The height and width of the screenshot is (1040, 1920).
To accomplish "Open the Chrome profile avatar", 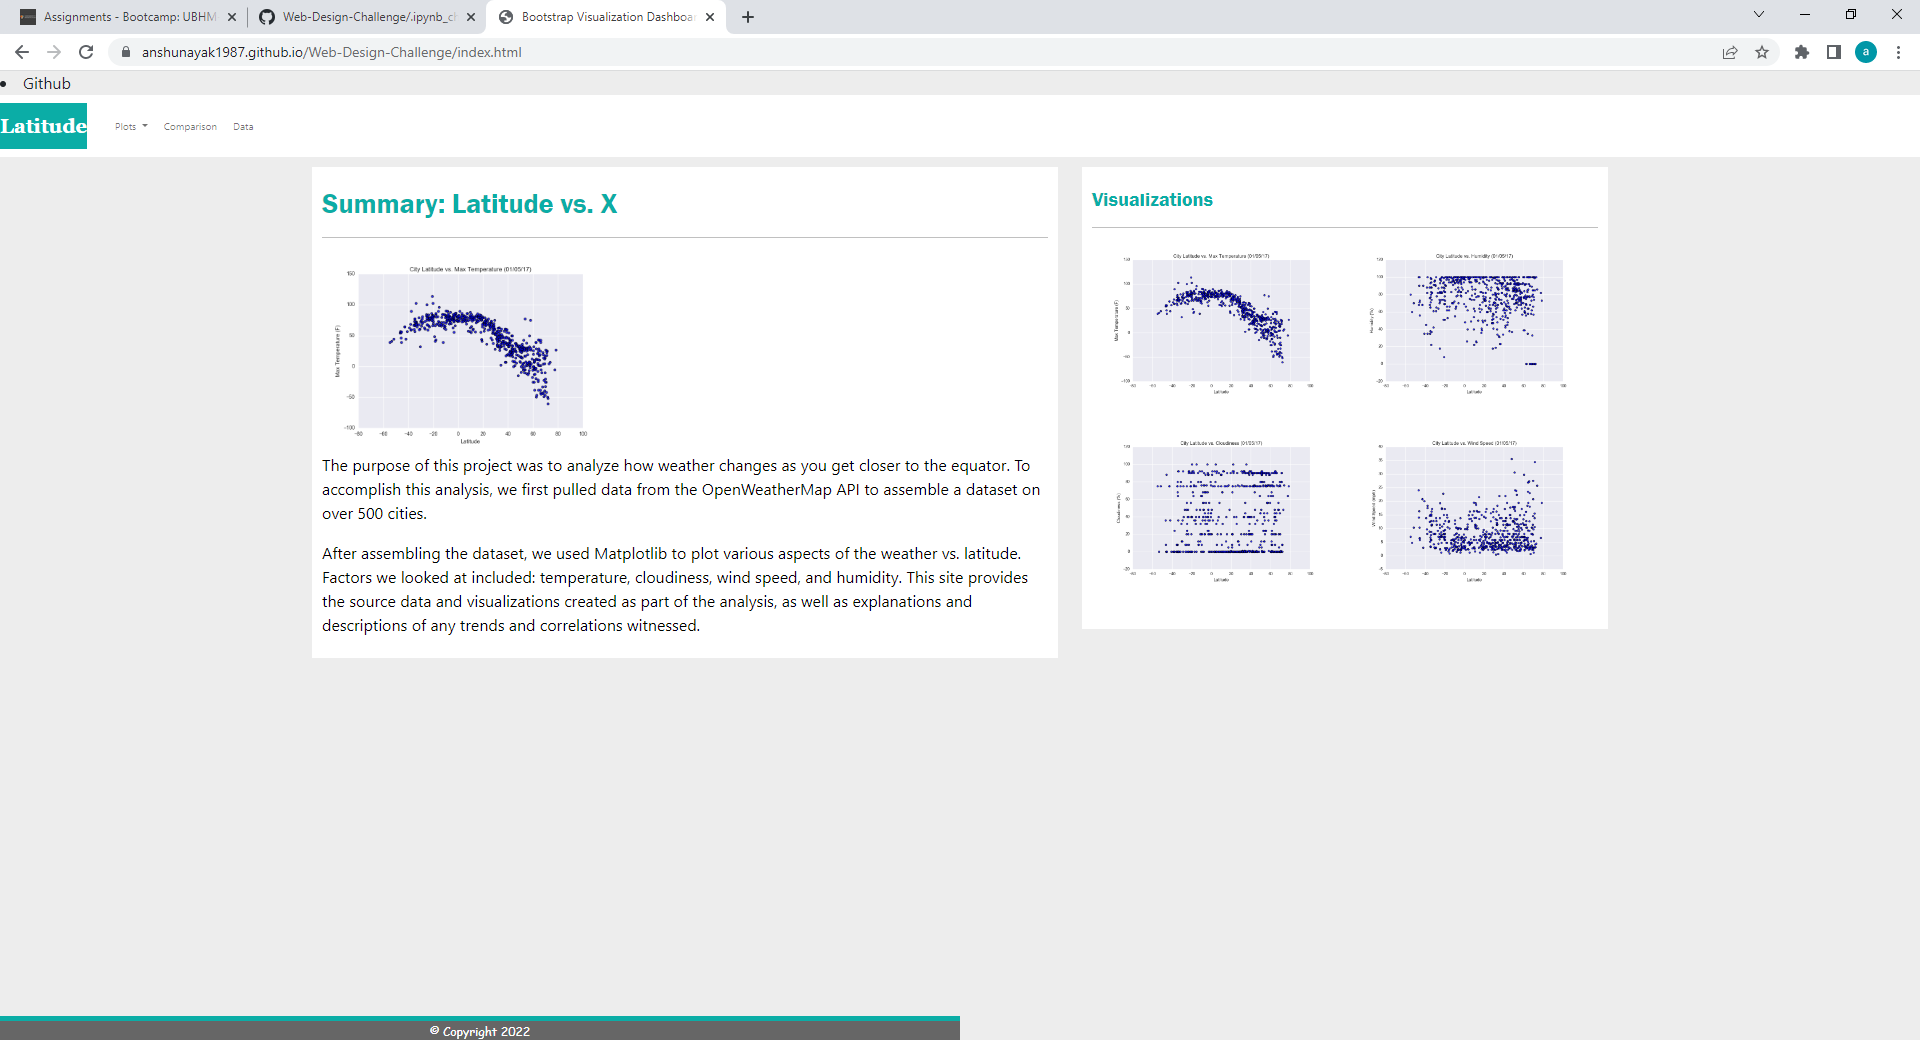I will 1866,52.
